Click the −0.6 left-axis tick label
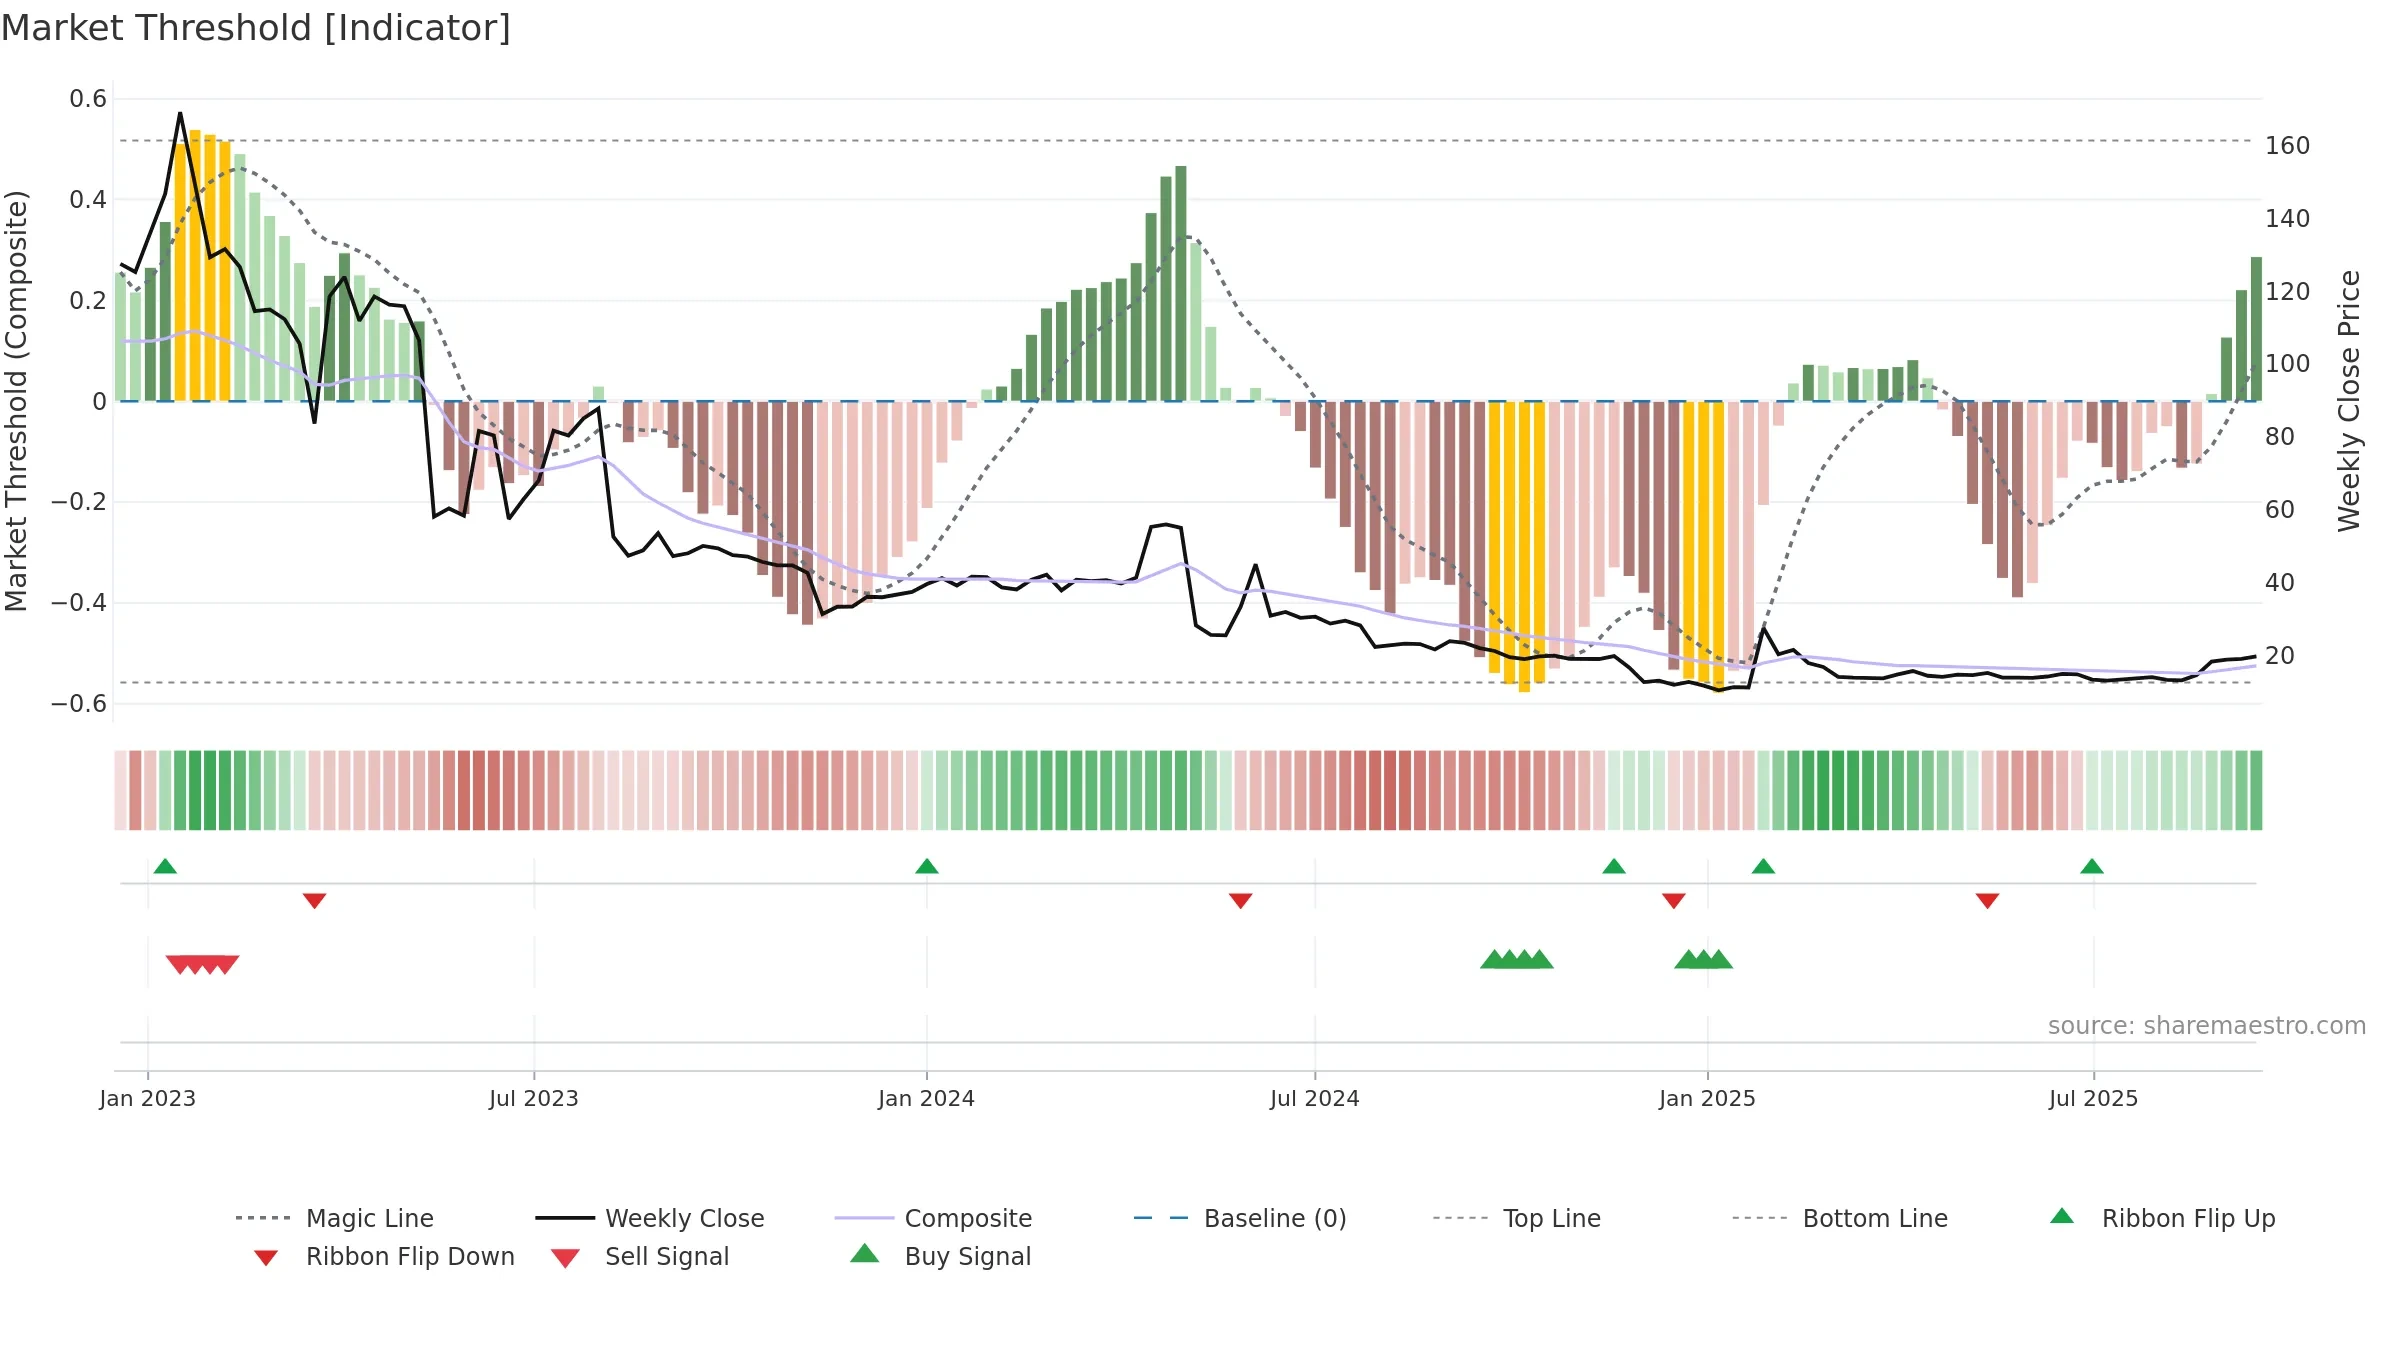This screenshot has width=2400, height=1350. (x=79, y=704)
